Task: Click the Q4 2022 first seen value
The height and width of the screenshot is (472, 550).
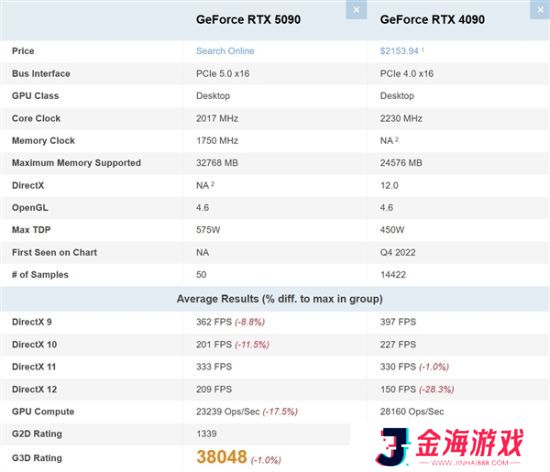Action: [x=398, y=252]
